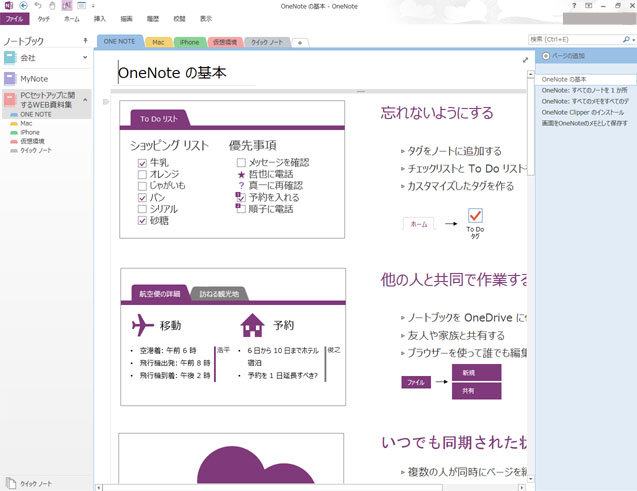The image size is (637, 491).
Task: Open the 挿入 ribbon tab
Action: (x=100, y=19)
